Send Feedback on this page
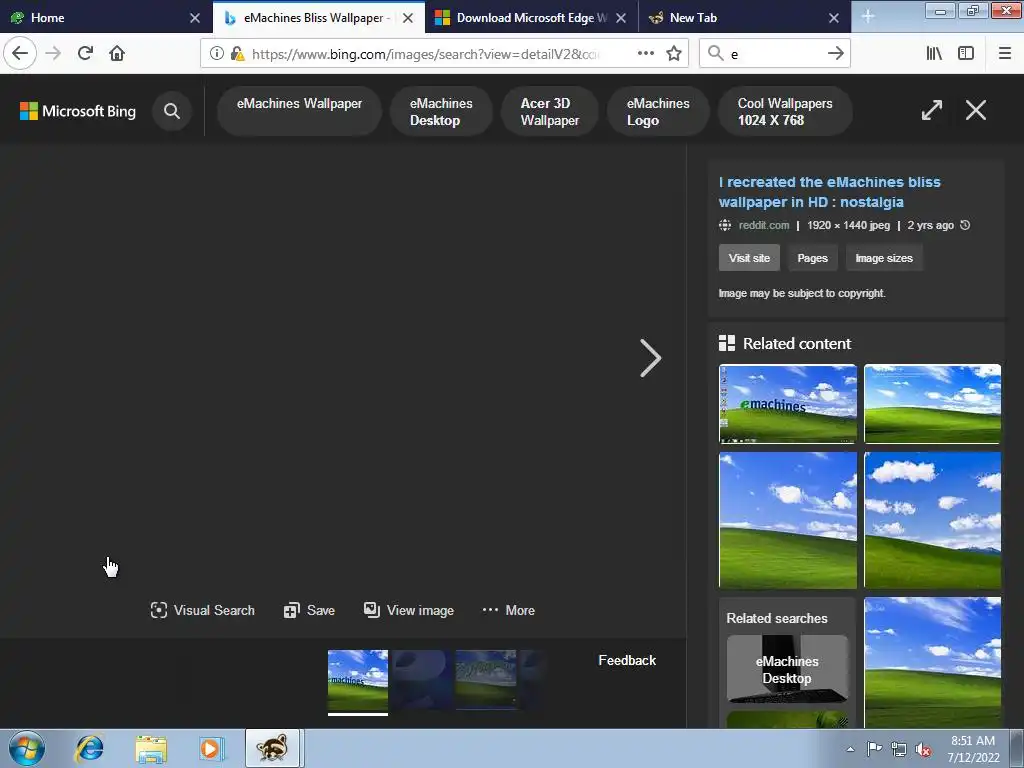Image resolution: width=1024 pixels, height=768 pixels. coord(627,660)
